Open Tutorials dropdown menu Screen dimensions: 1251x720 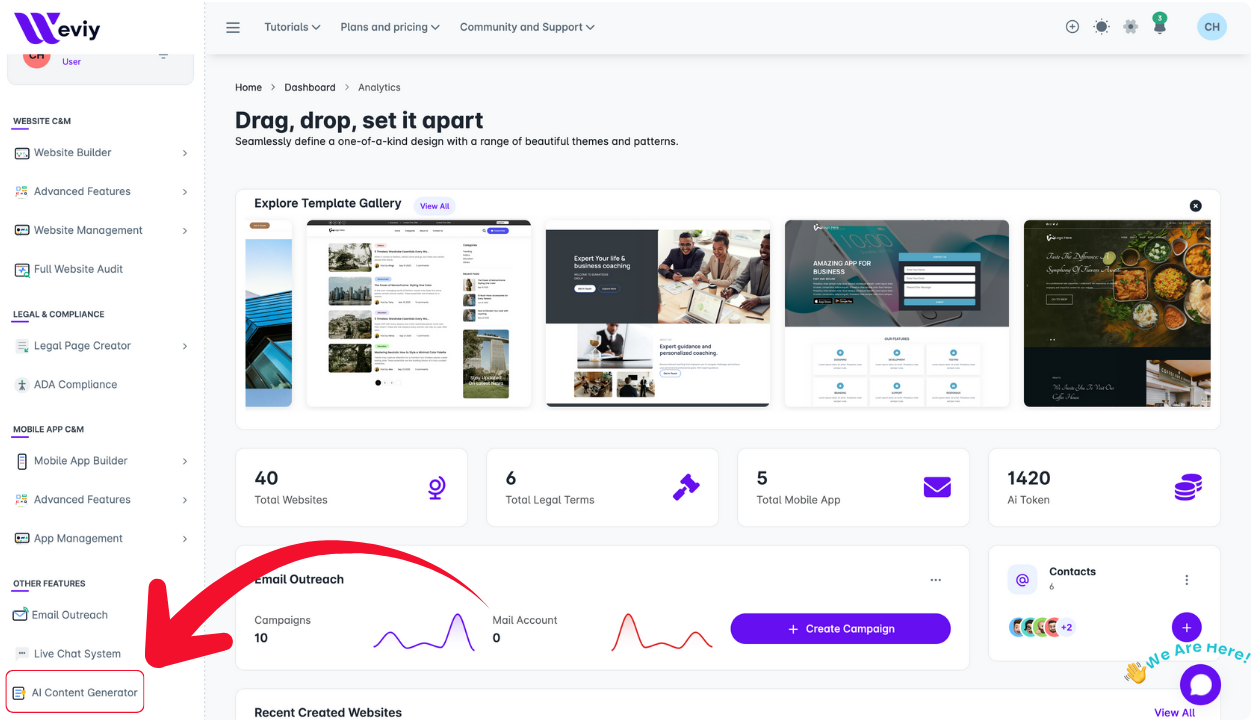(292, 27)
